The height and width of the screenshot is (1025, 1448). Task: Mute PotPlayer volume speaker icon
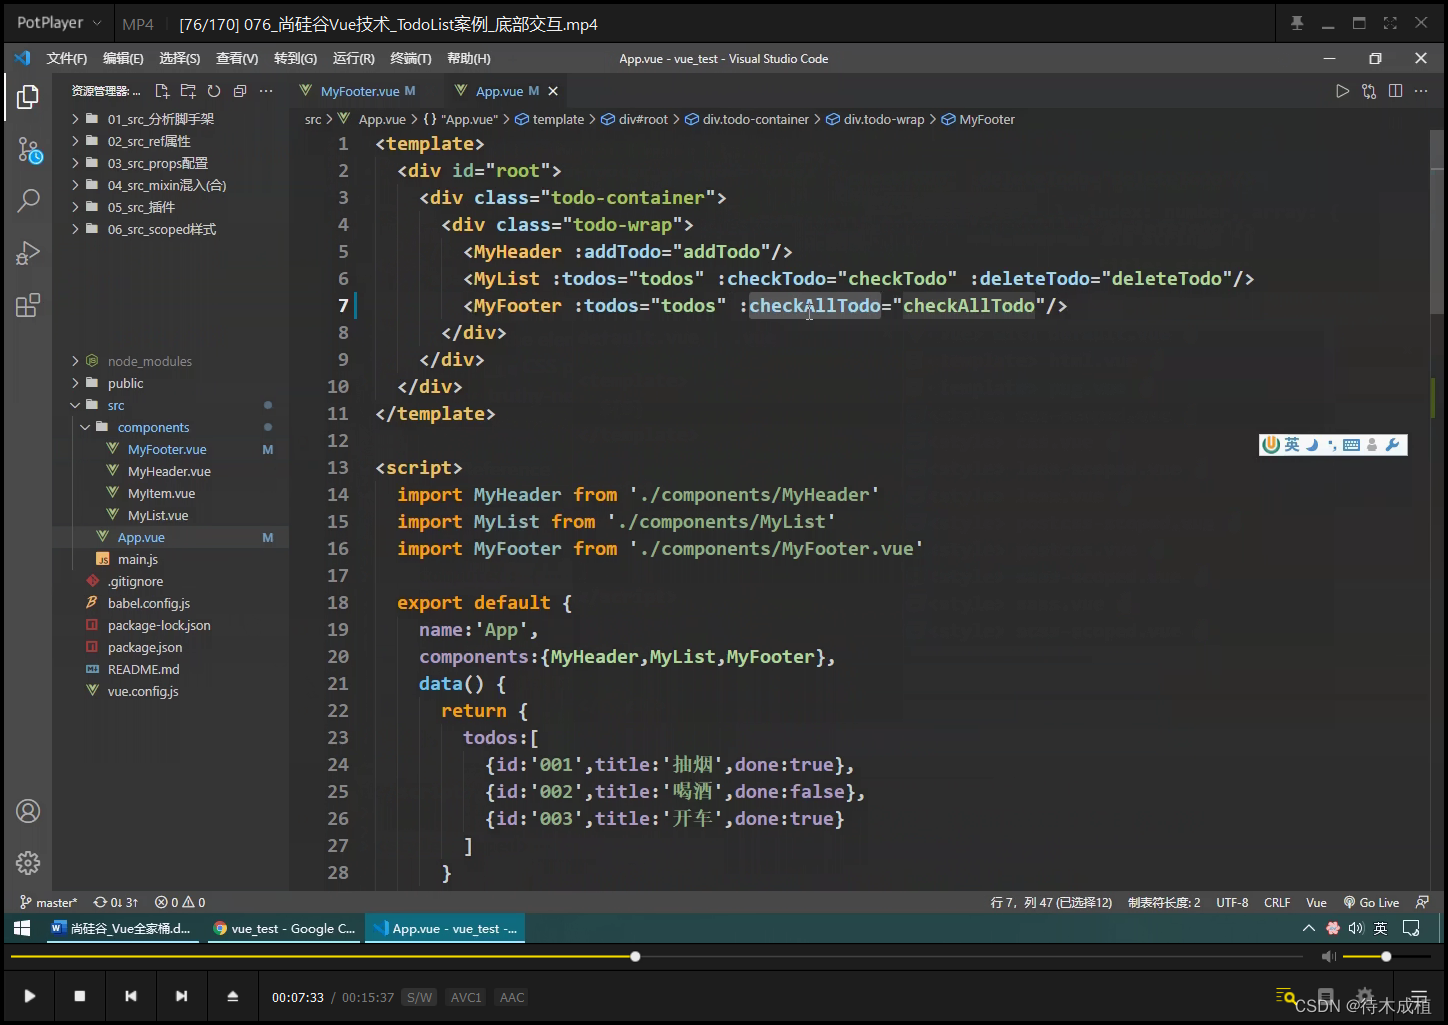pos(1328,957)
